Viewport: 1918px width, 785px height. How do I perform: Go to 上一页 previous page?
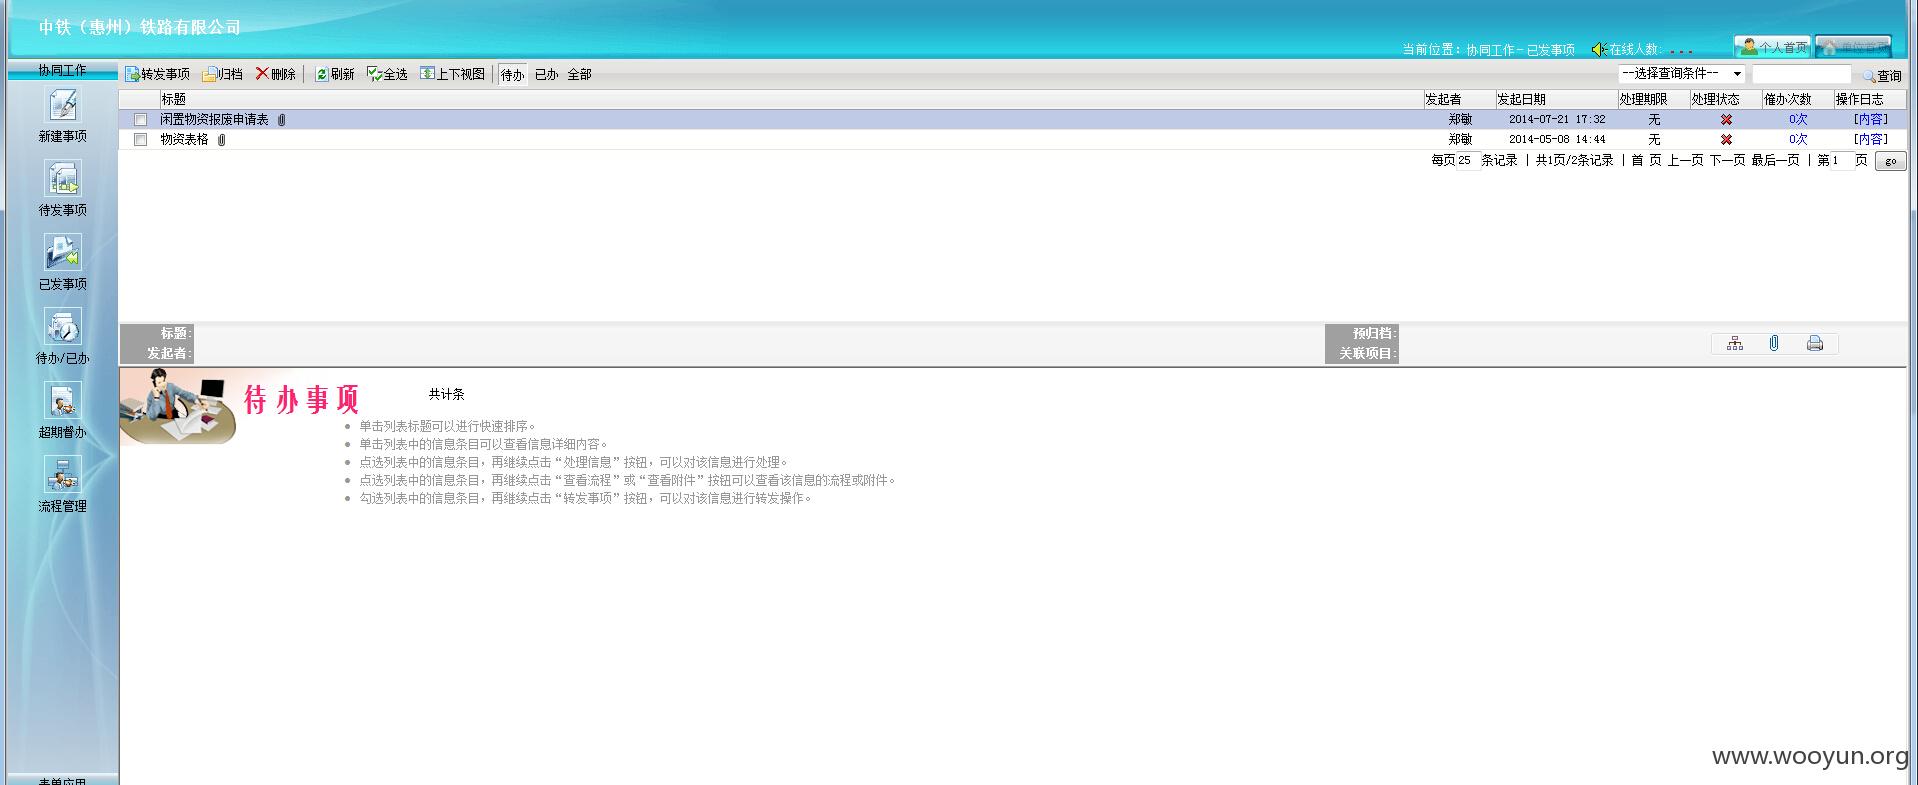point(1685,161)
